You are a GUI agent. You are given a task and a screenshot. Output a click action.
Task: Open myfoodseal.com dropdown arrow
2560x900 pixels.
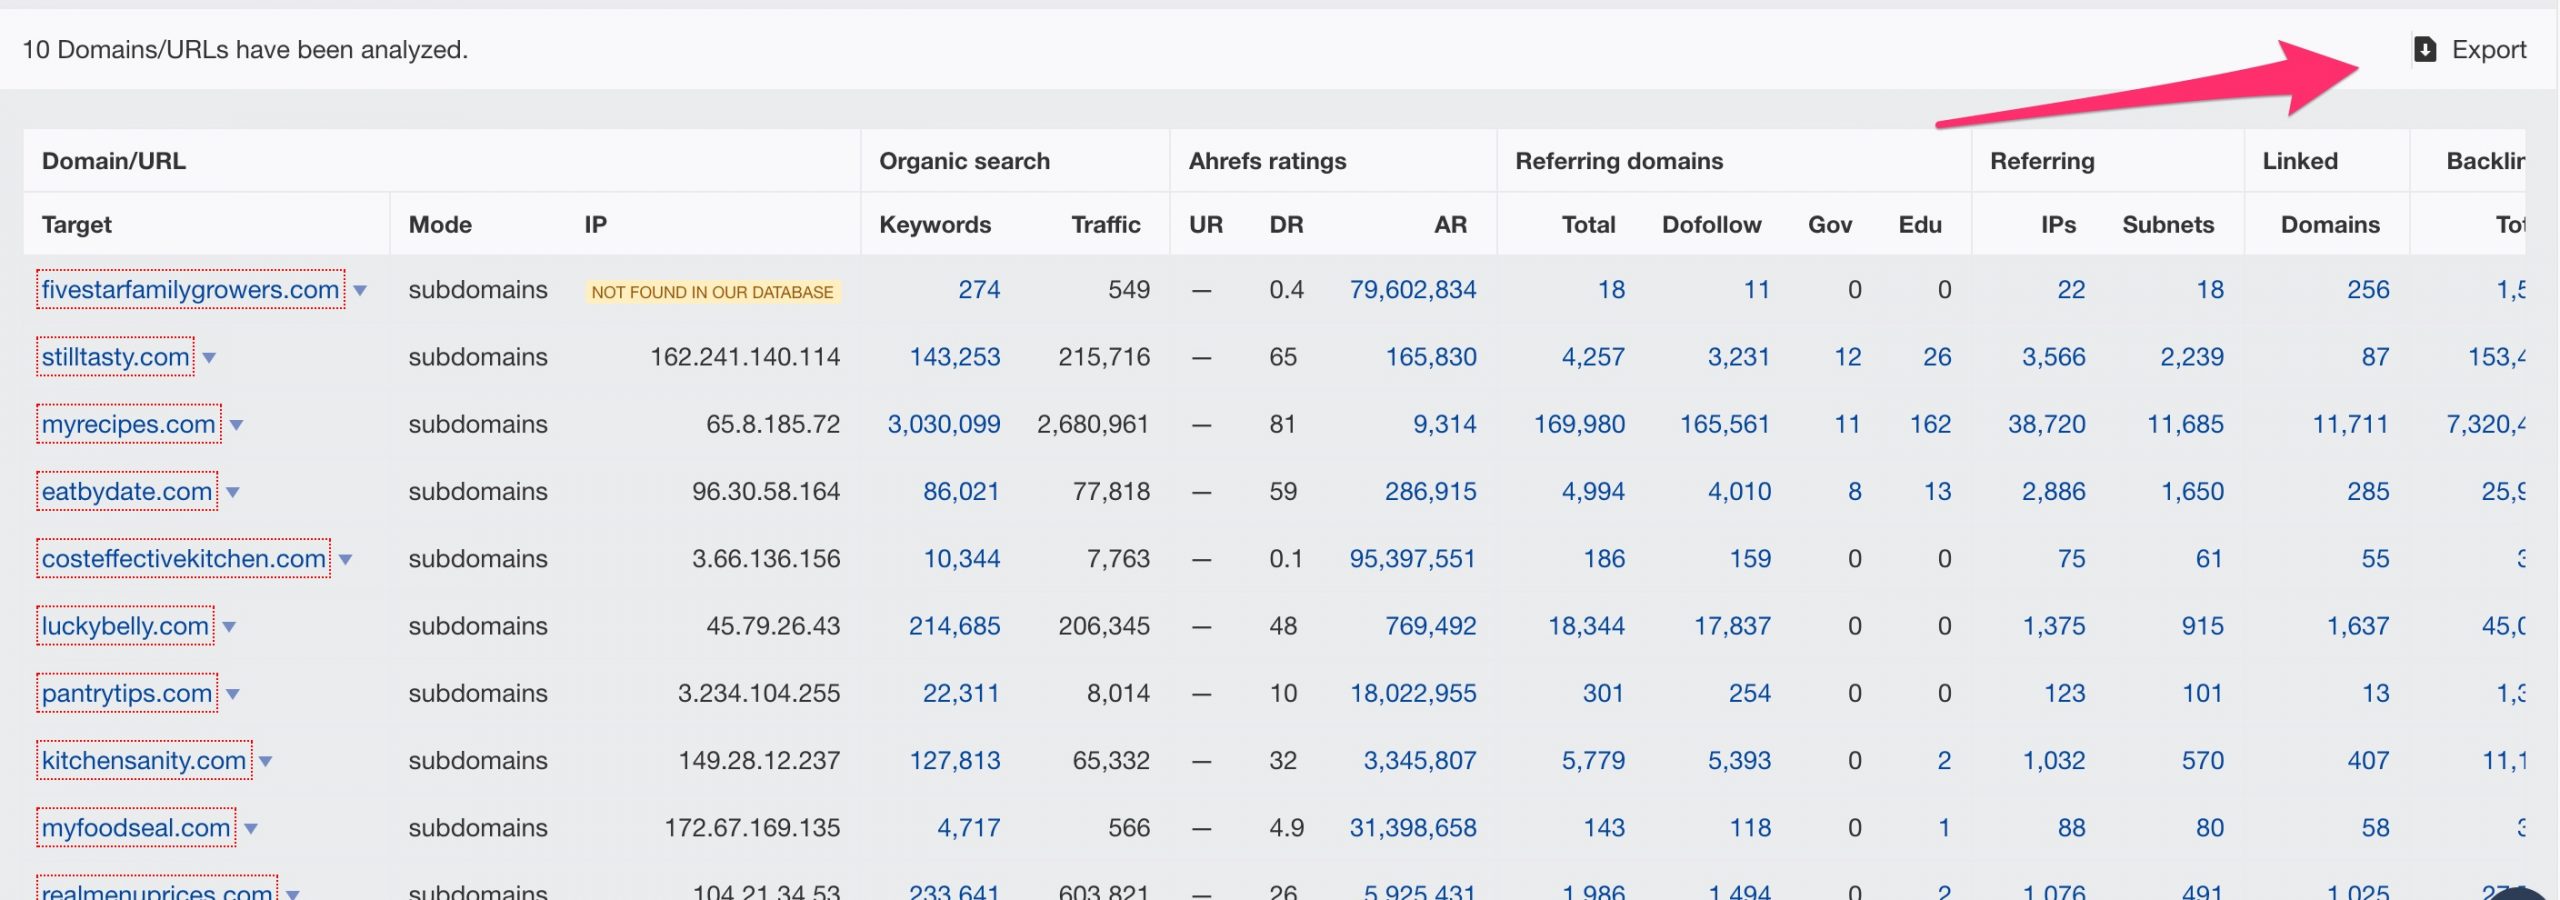251,828
